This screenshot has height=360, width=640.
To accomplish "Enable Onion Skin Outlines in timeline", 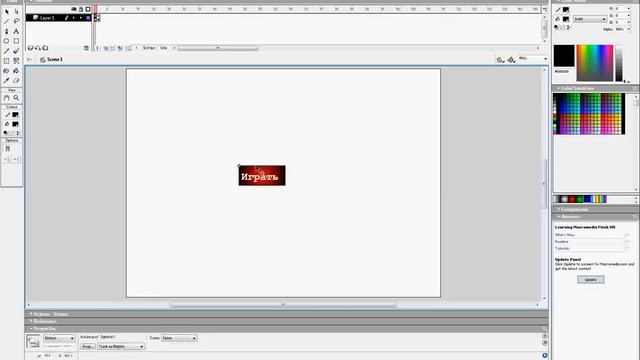I will coord(113,48).
